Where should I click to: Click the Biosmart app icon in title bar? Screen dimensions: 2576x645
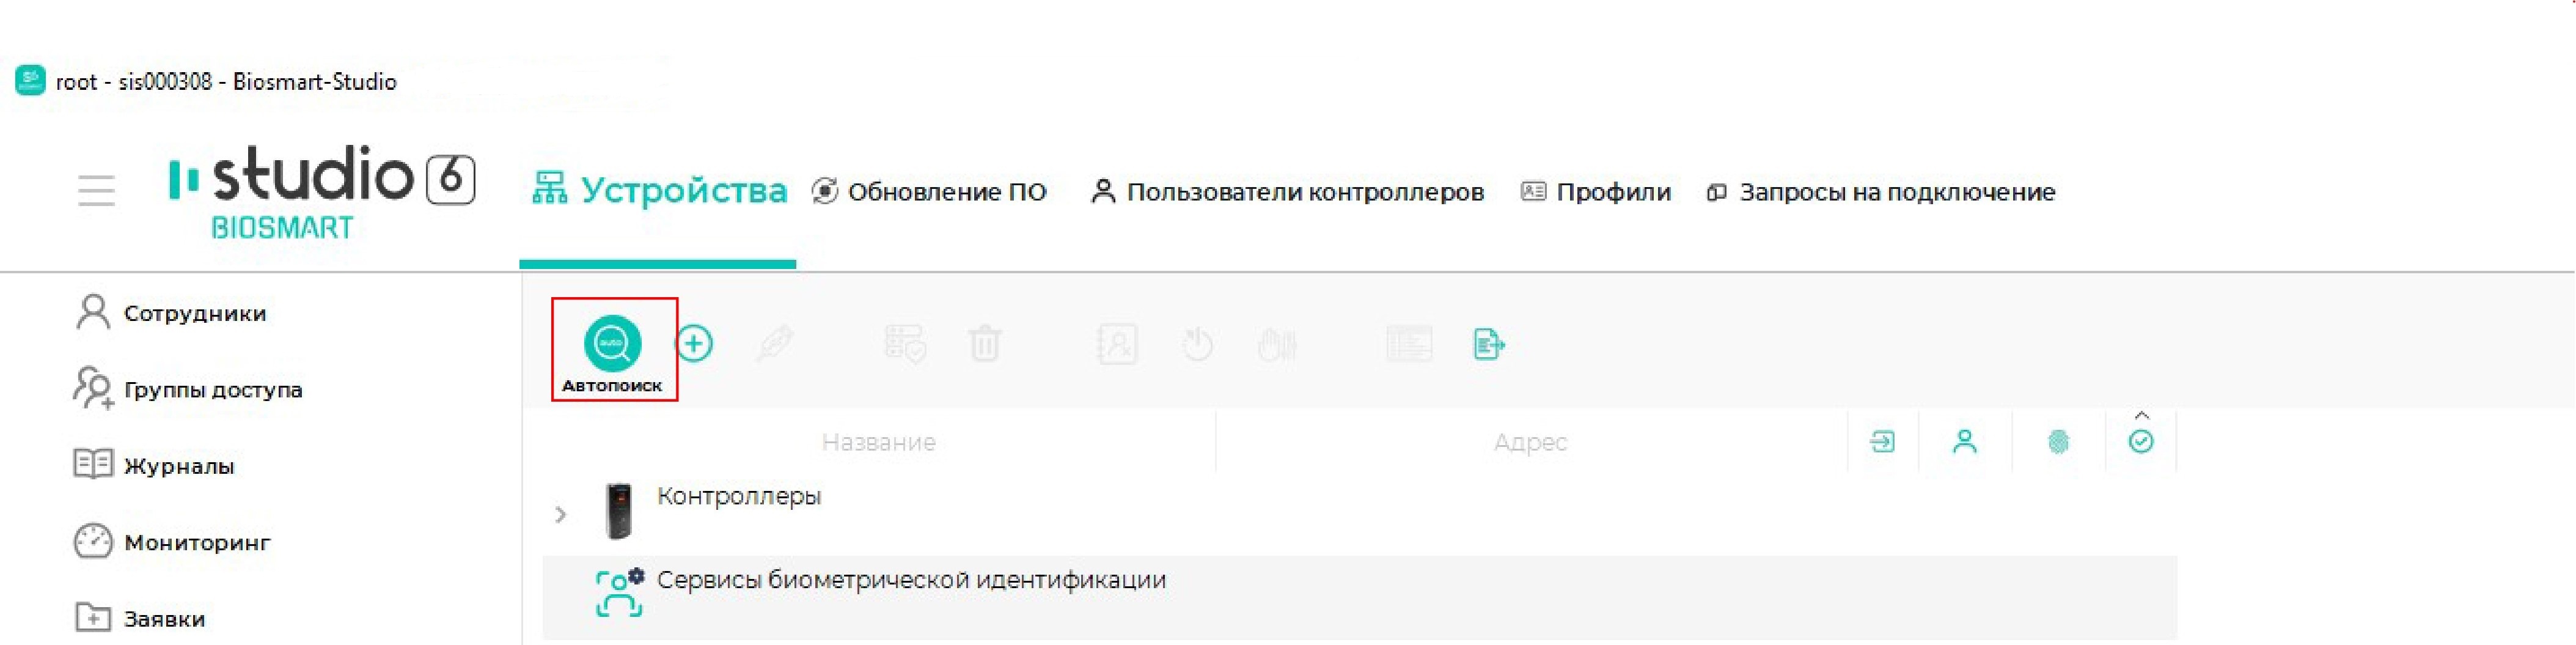point(30,80)
